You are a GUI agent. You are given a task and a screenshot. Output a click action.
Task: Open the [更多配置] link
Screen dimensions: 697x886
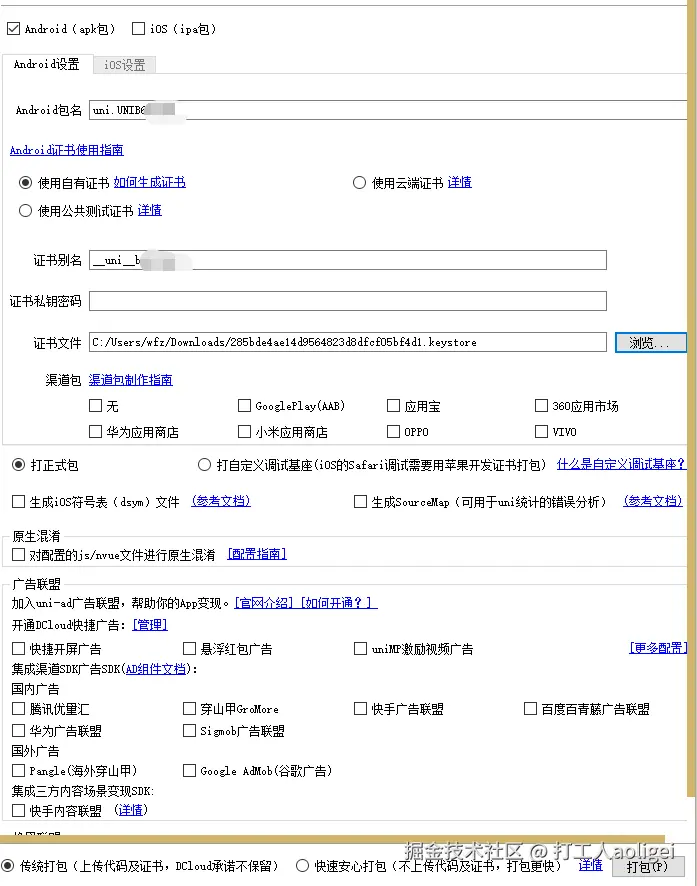pos(658,648)
